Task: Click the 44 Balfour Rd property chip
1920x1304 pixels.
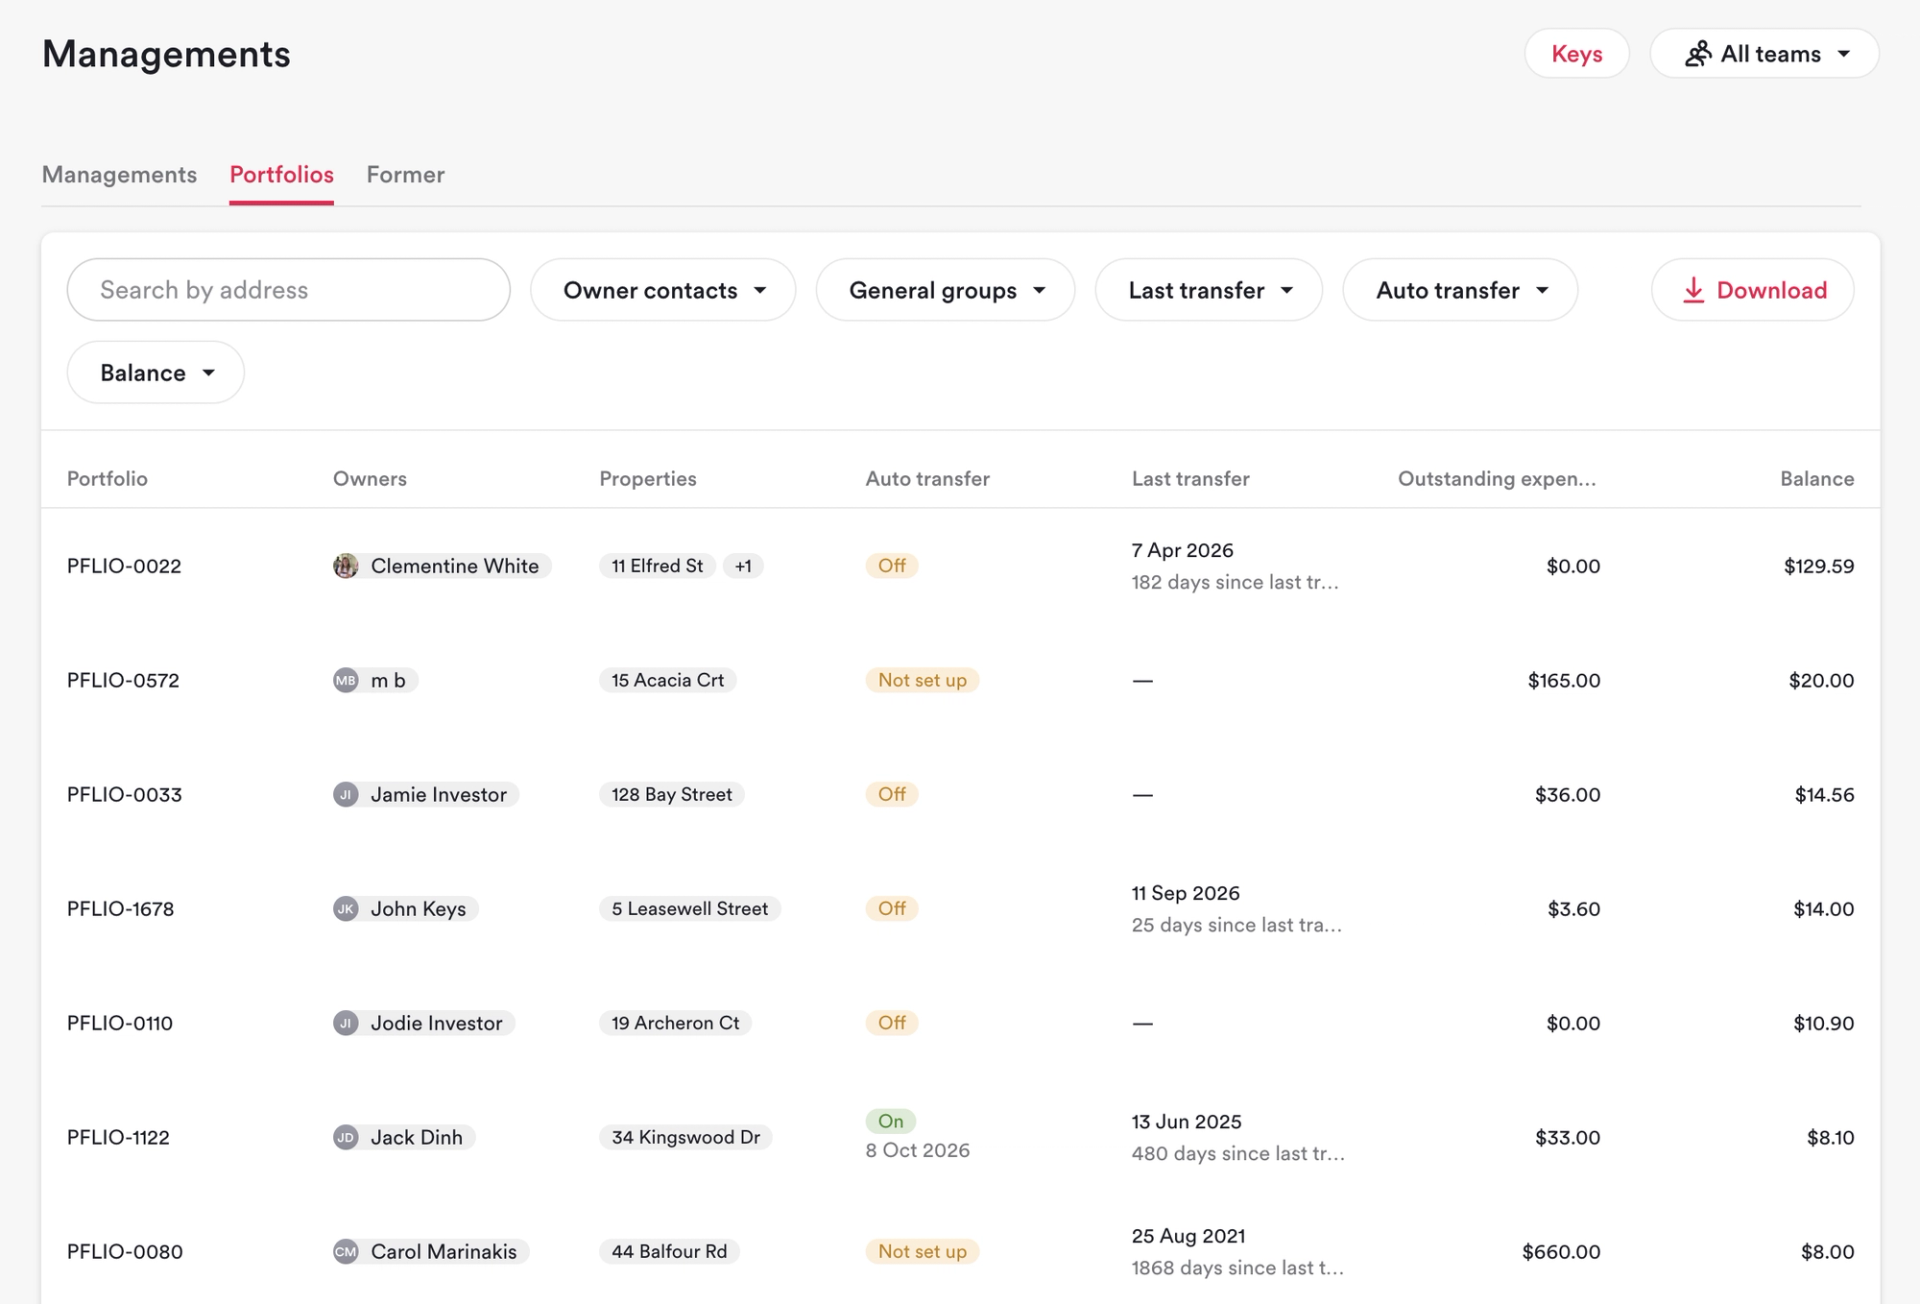Action: click(669, 1251)
